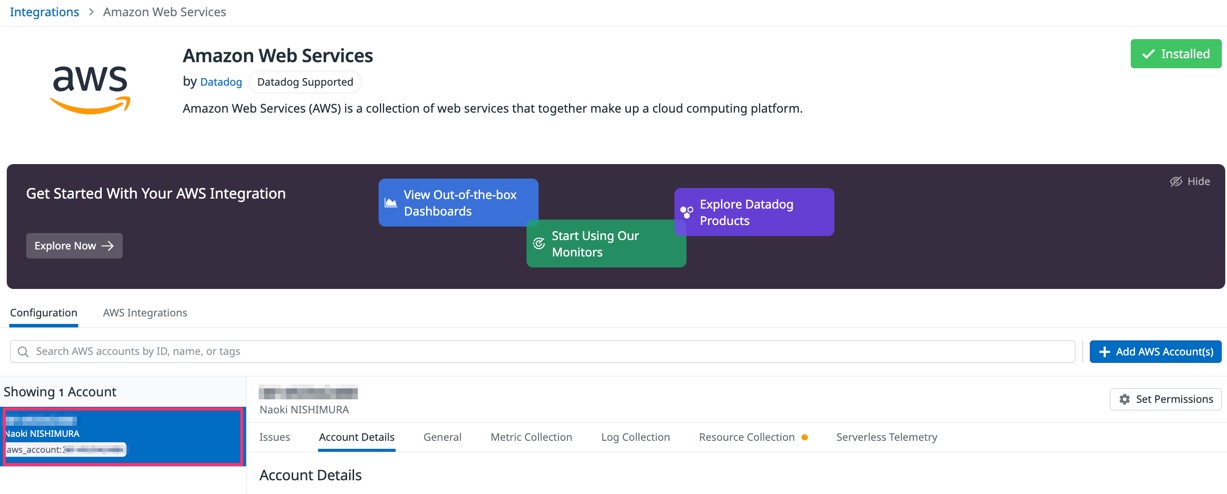Click the Datadog Supported badge
Screen dimensions: 1227x494
point(305,82)
